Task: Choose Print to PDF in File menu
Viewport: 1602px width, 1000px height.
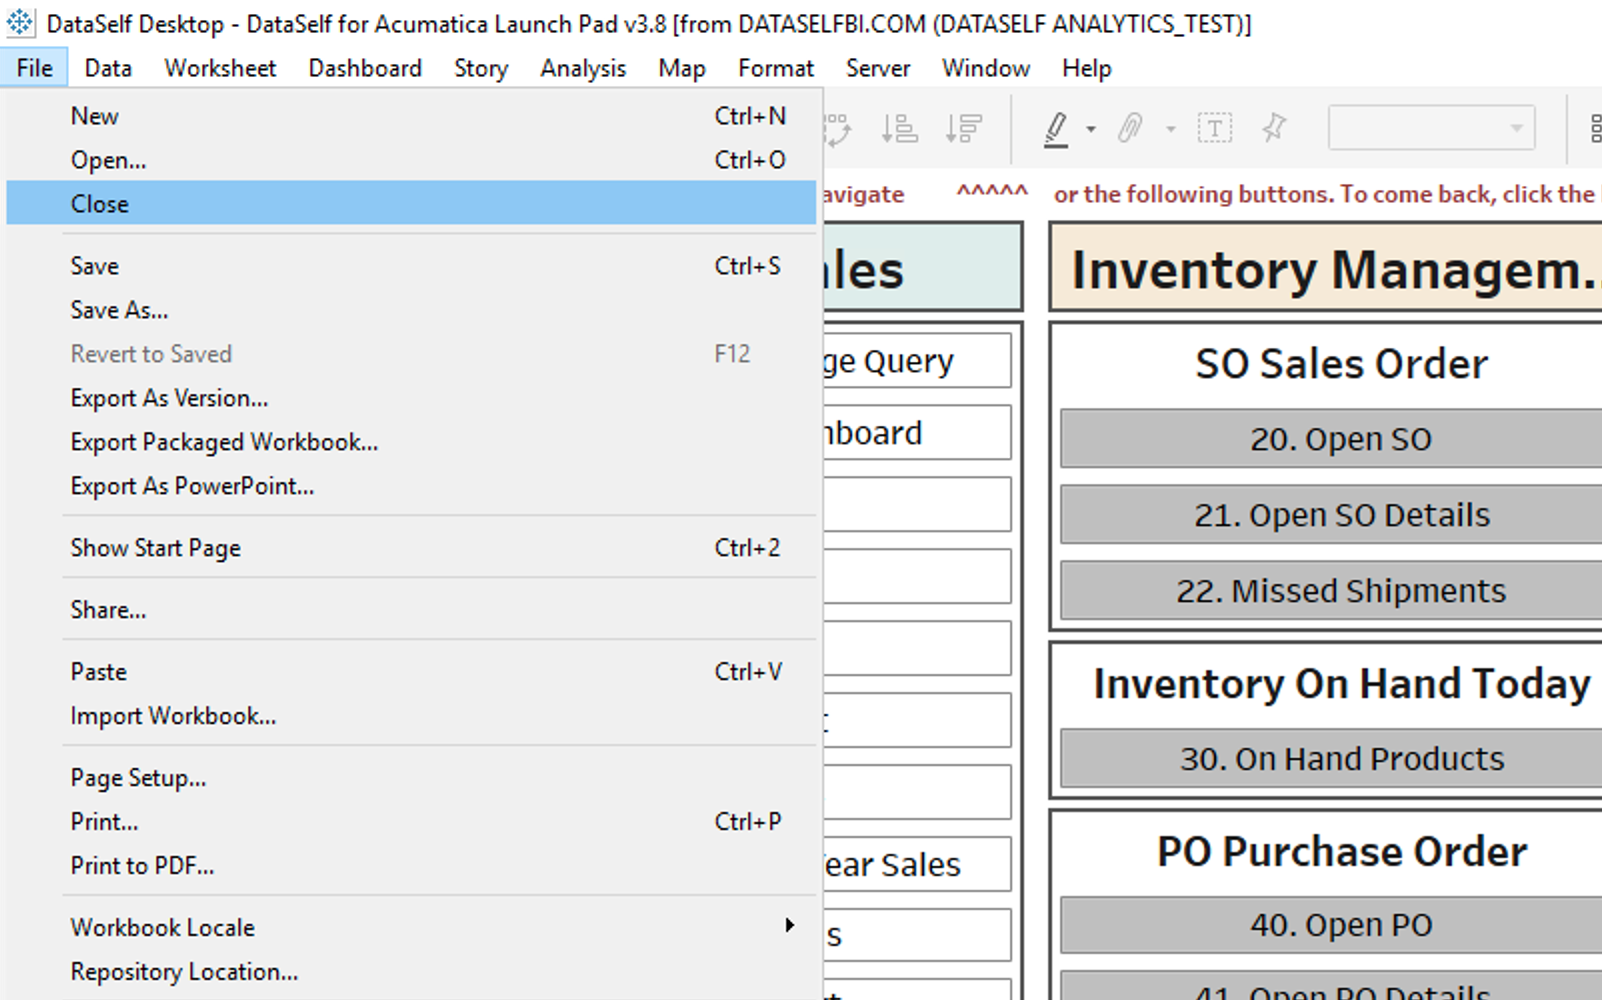Action: click(x=142, y=866)
